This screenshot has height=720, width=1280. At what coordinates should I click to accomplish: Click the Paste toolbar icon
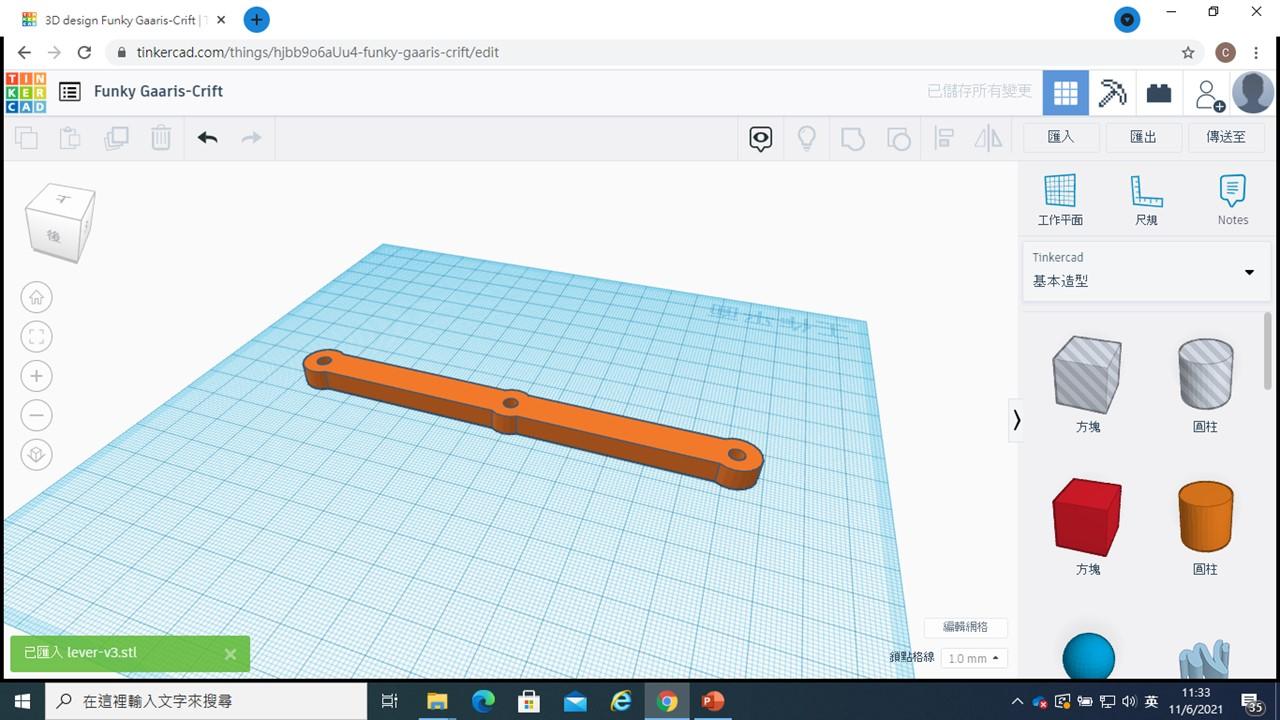[70, 138]
